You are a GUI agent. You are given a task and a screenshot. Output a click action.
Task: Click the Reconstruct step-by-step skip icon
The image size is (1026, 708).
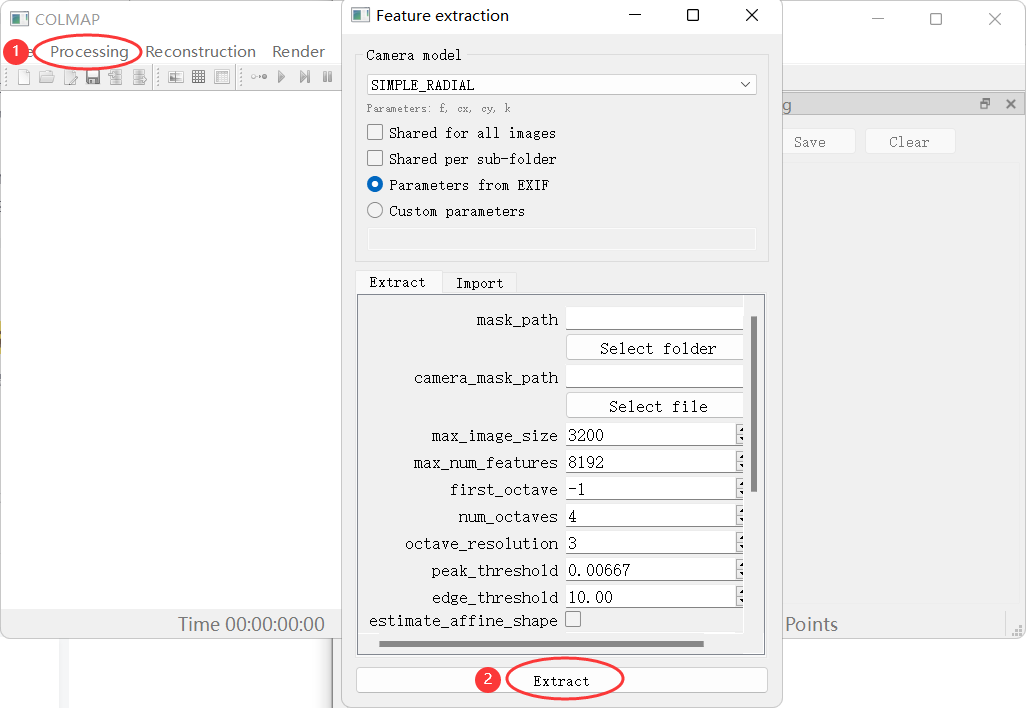[x=304, y=77]
